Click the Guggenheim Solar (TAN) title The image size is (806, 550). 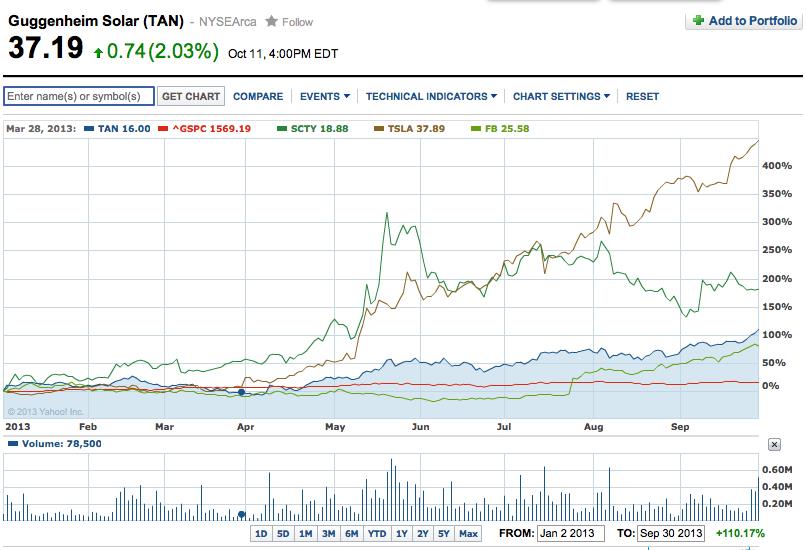pyautogui.click(x=96, y=21)
